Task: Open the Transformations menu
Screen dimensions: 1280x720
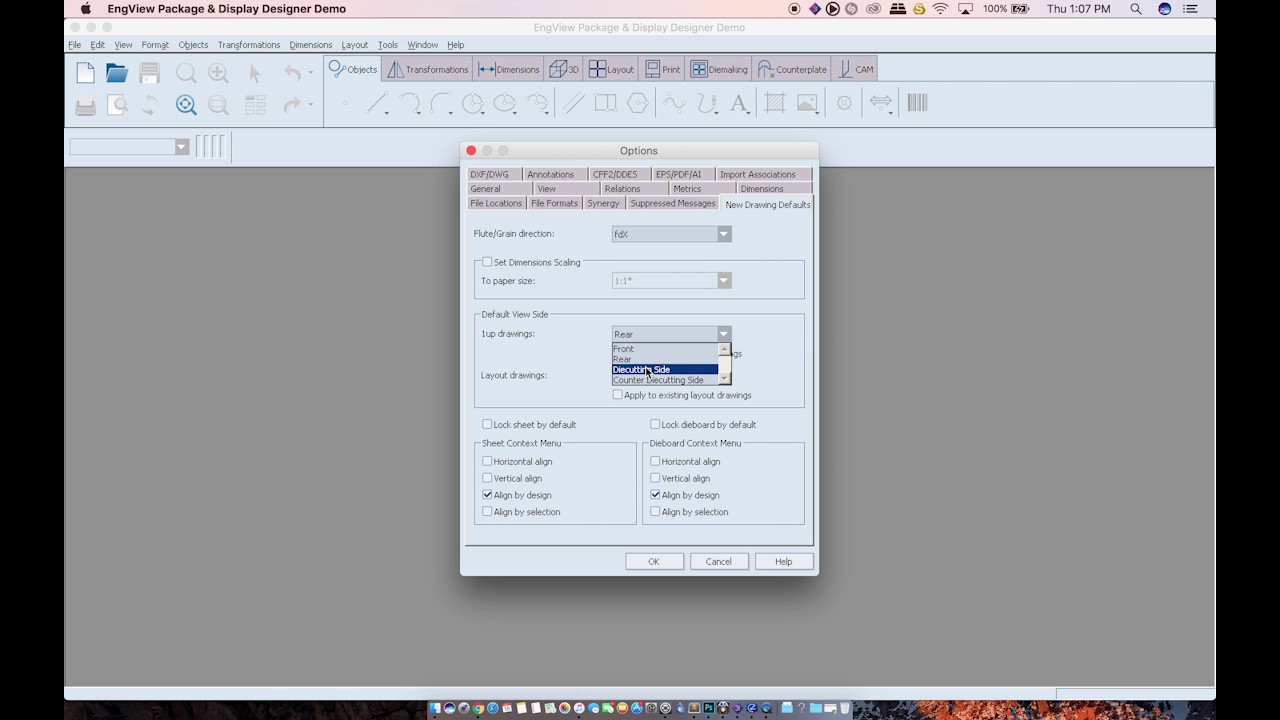Action: [x=249, y=45]
